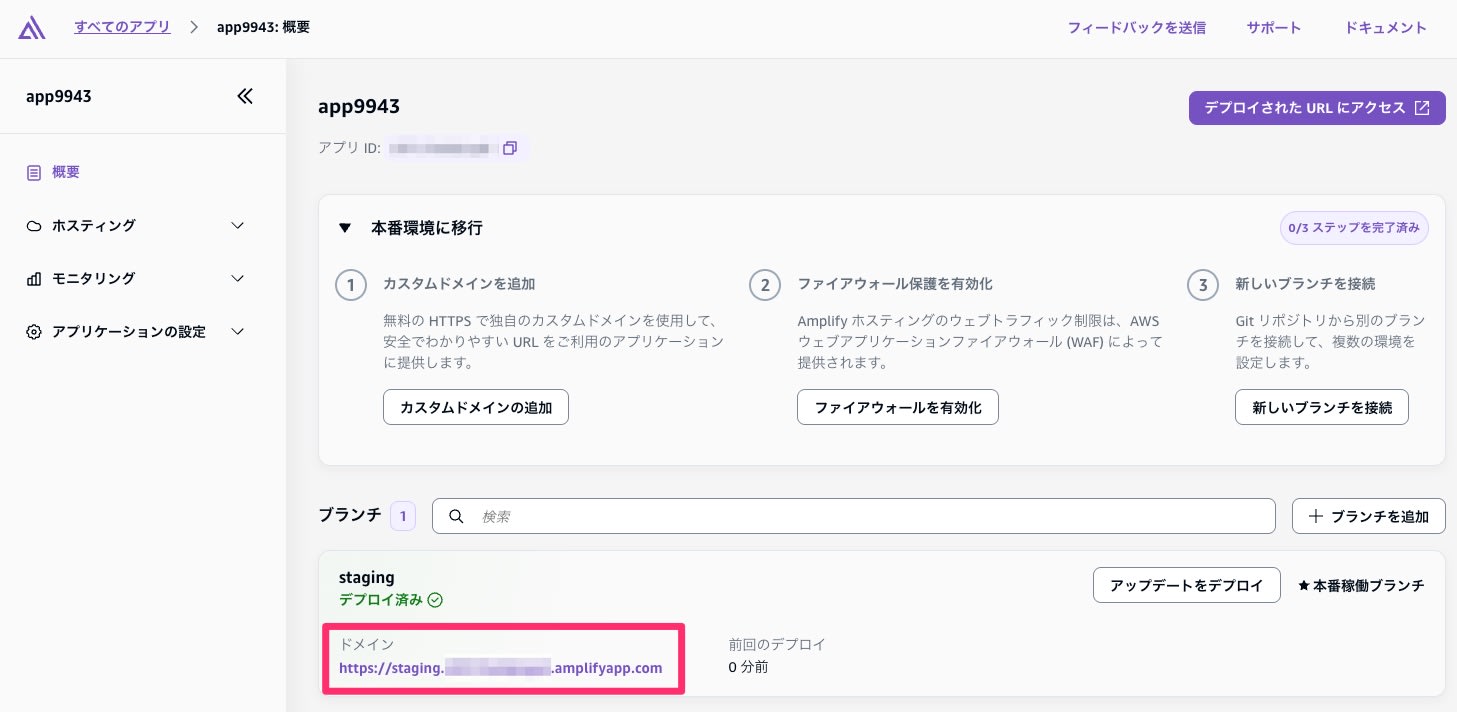Open サポート in the top navigation
This screenshot has width=1457, height=712.
tap(1273, 28)
